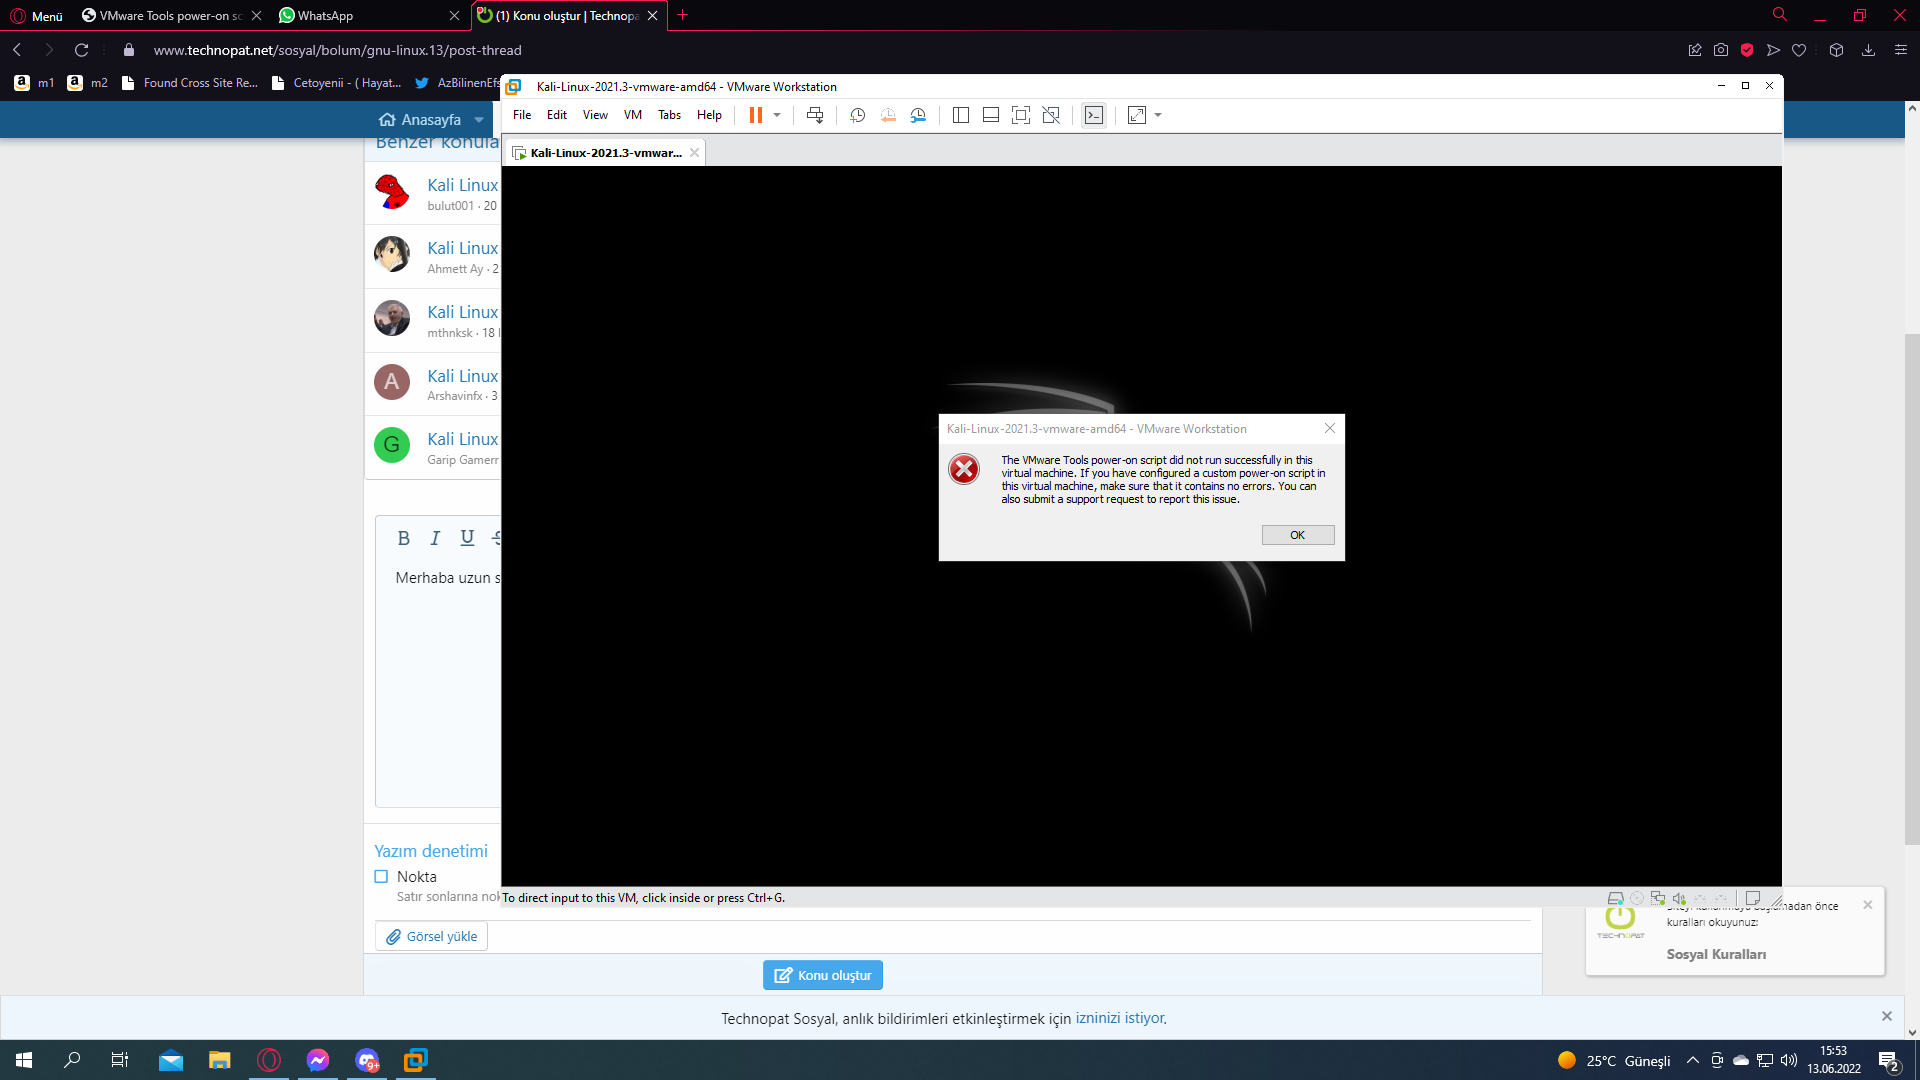
Task: Take a snapshot of this VM
Action: 857,115
